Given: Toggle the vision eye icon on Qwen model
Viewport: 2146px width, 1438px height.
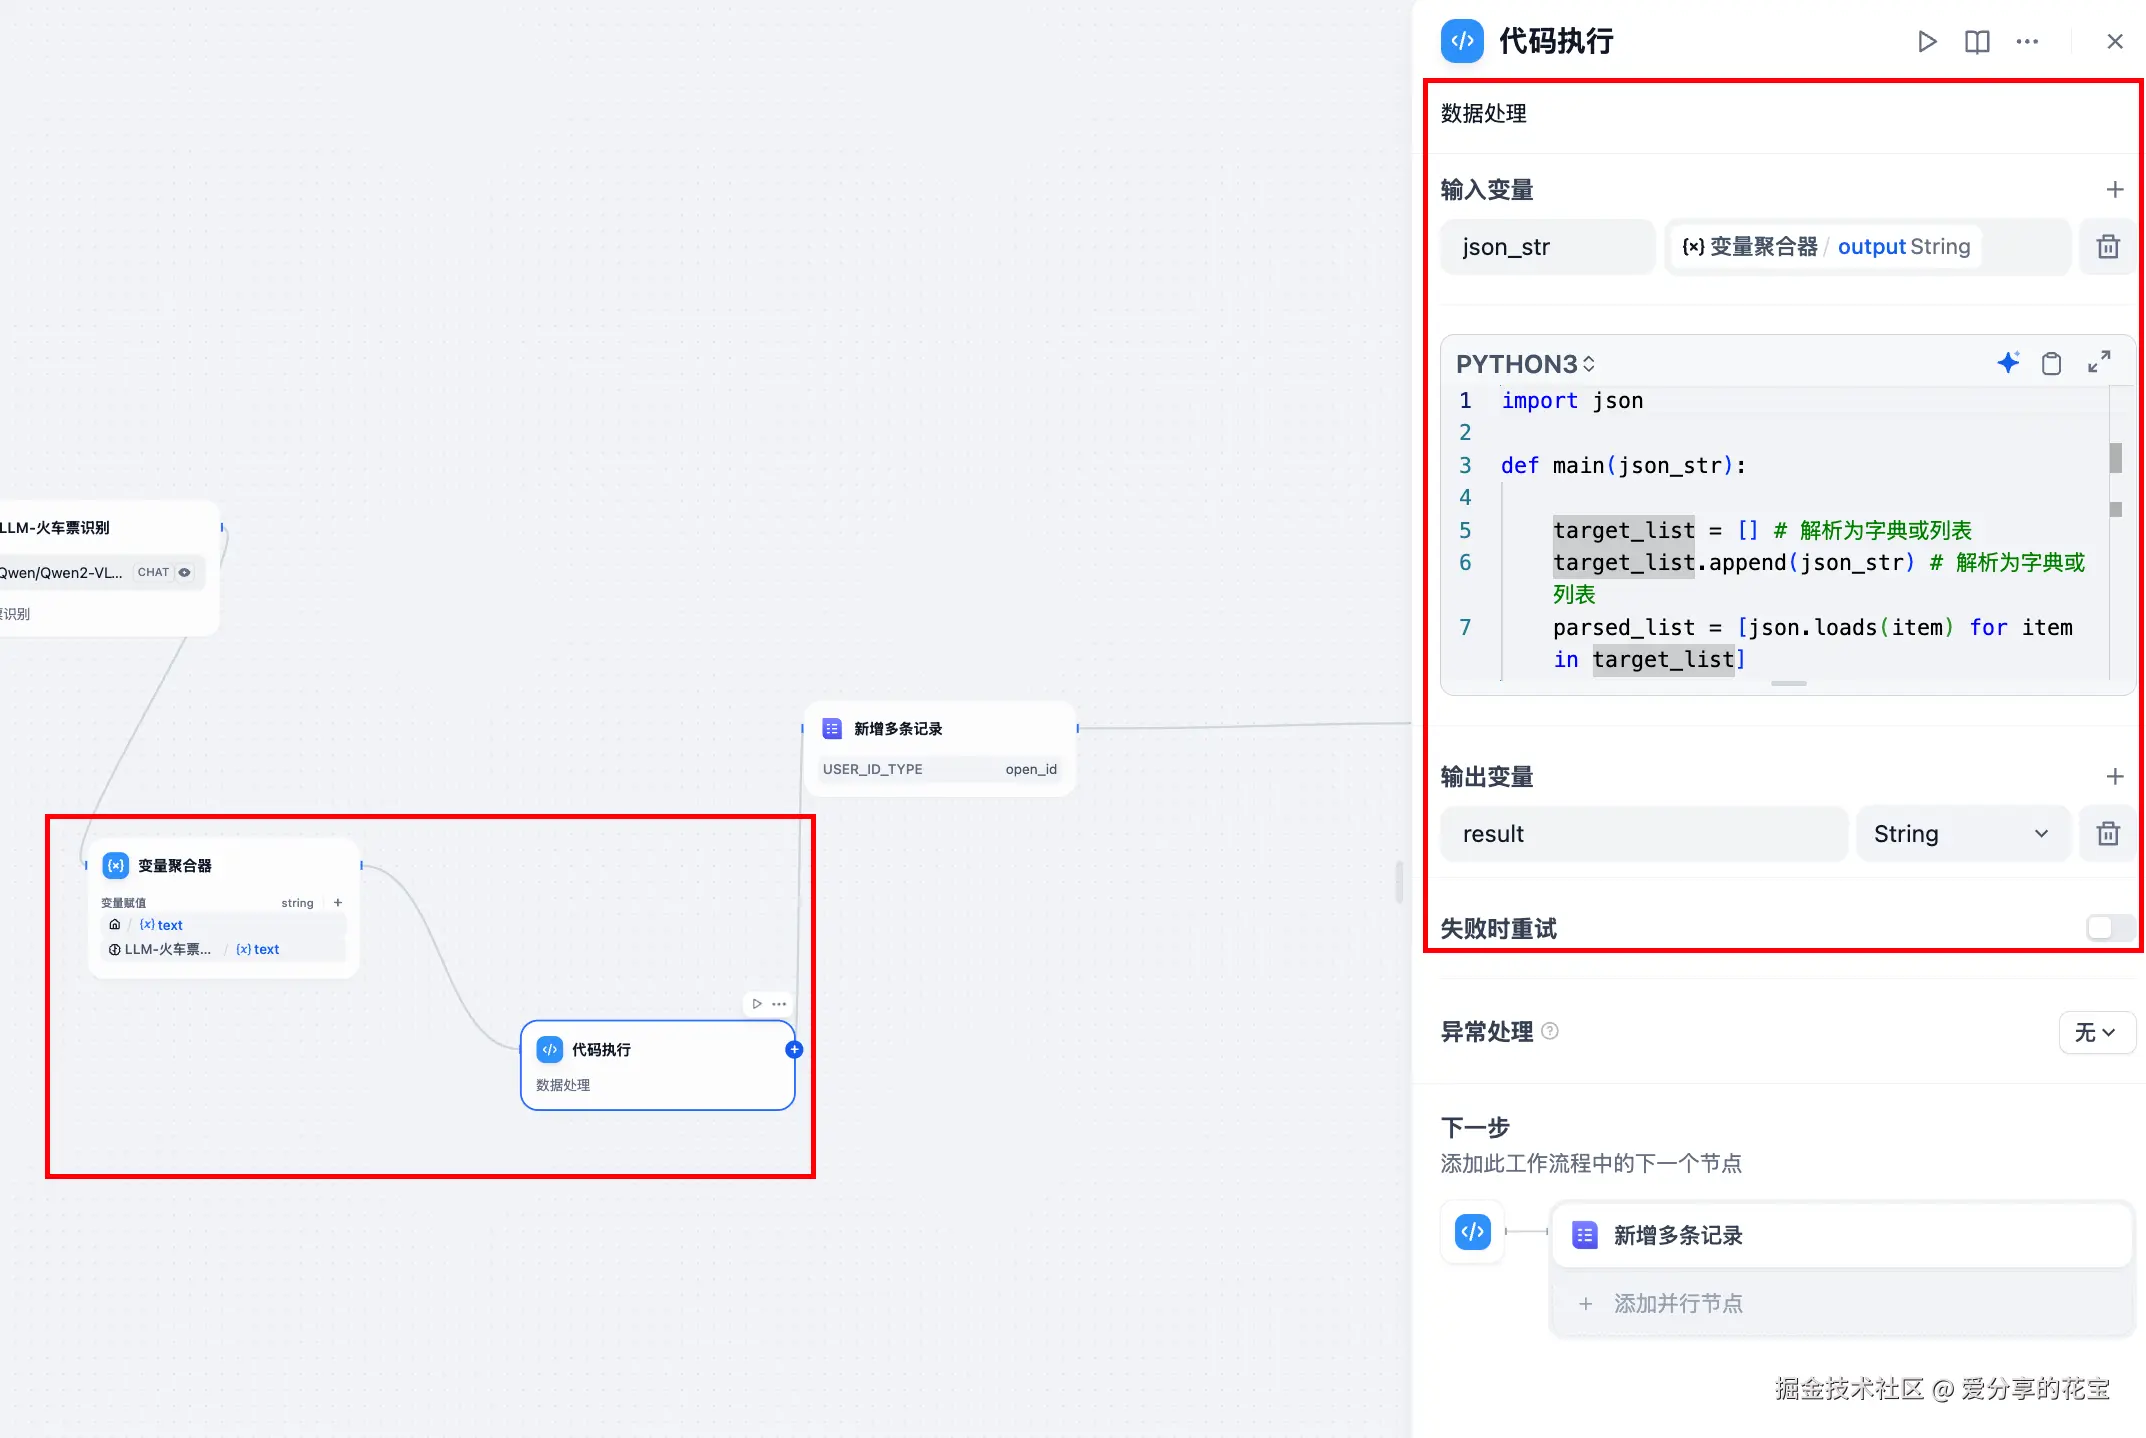Looking at the screenshot, I should (185, 572).
